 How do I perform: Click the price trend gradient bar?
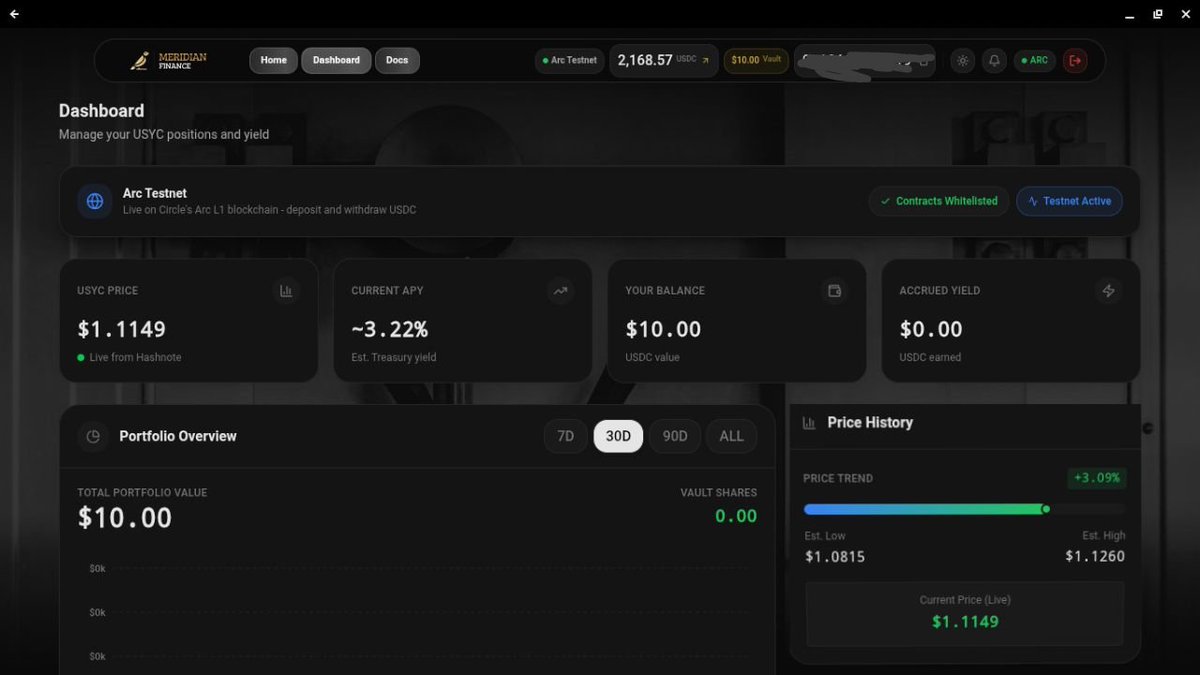click(925, 509)
